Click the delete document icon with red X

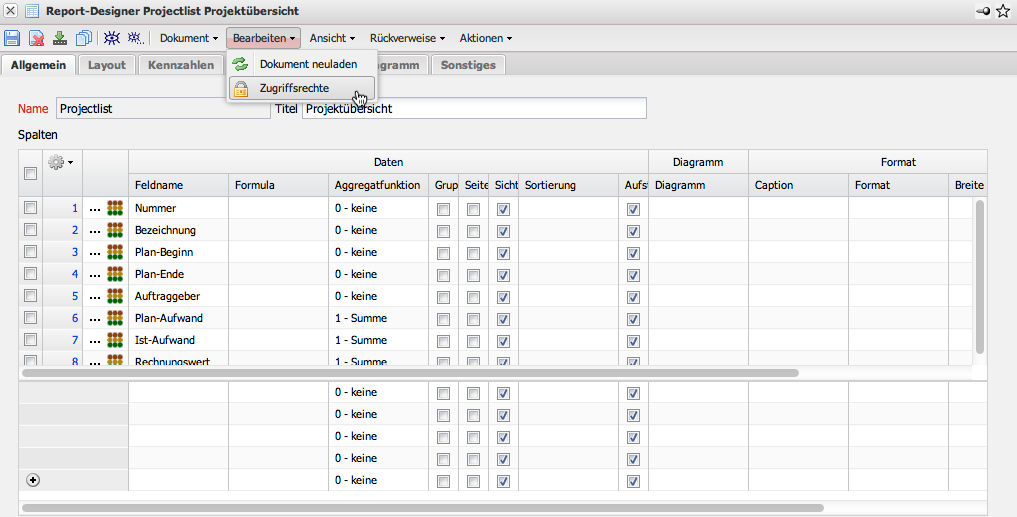coord(36,38)
